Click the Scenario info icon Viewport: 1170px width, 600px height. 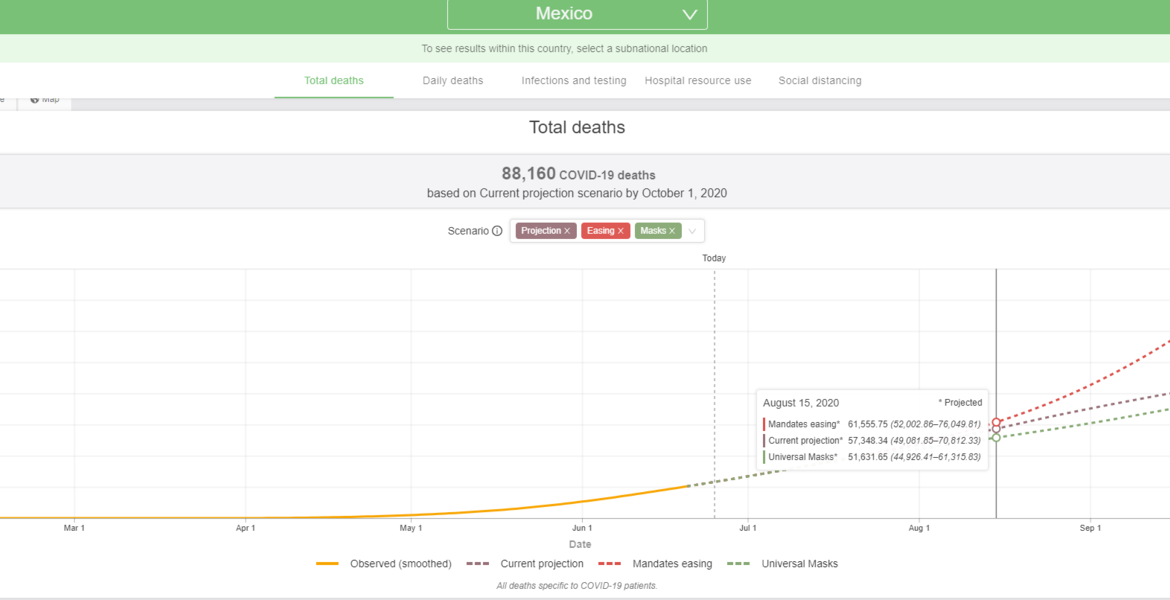[x=497, y=231]
